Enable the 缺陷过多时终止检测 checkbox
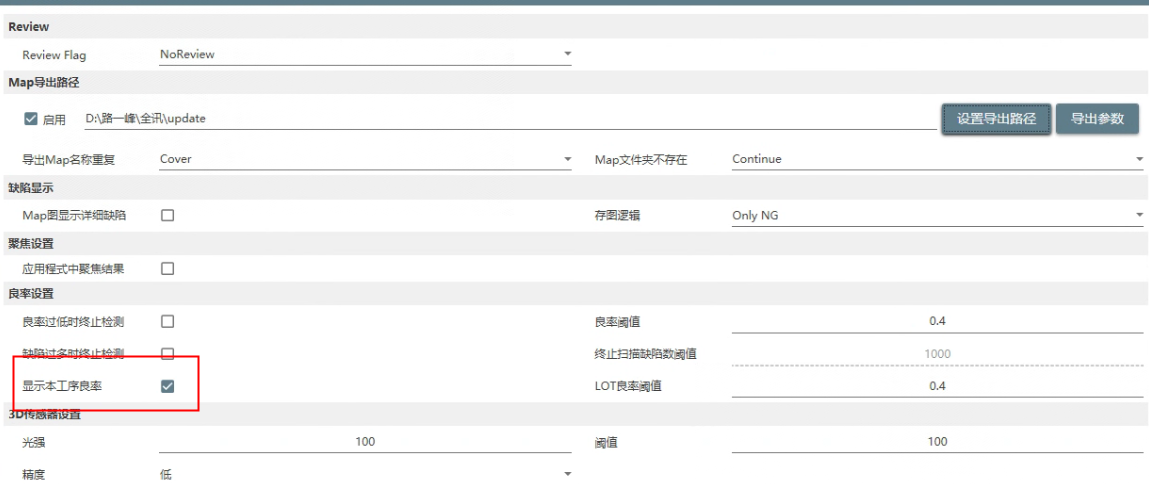1149x484 pixels. [x=167, y=354]
